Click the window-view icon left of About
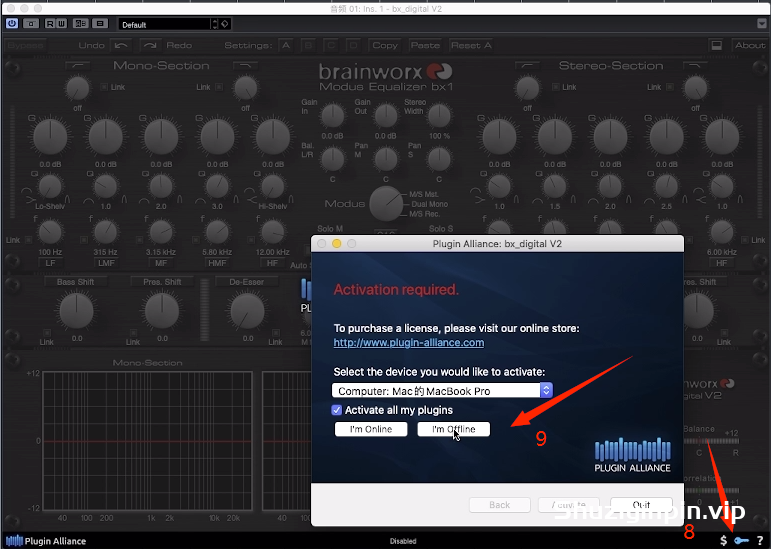Screen dimensions: 771x549 coord(716,45)
